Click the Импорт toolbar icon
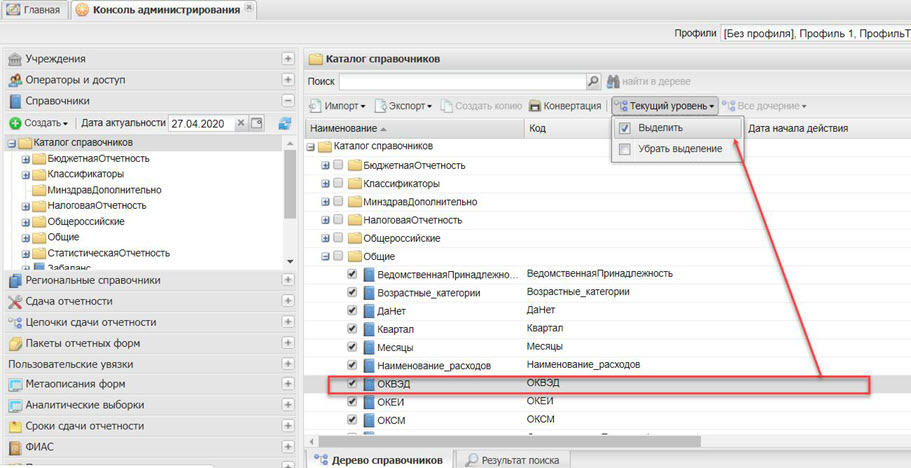 coord(315,105)
